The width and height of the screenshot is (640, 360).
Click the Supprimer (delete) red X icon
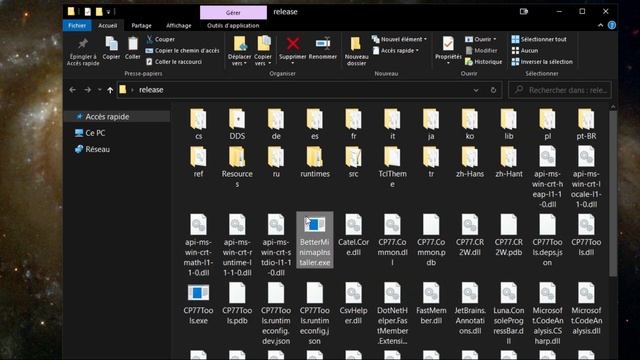(293, 43)
